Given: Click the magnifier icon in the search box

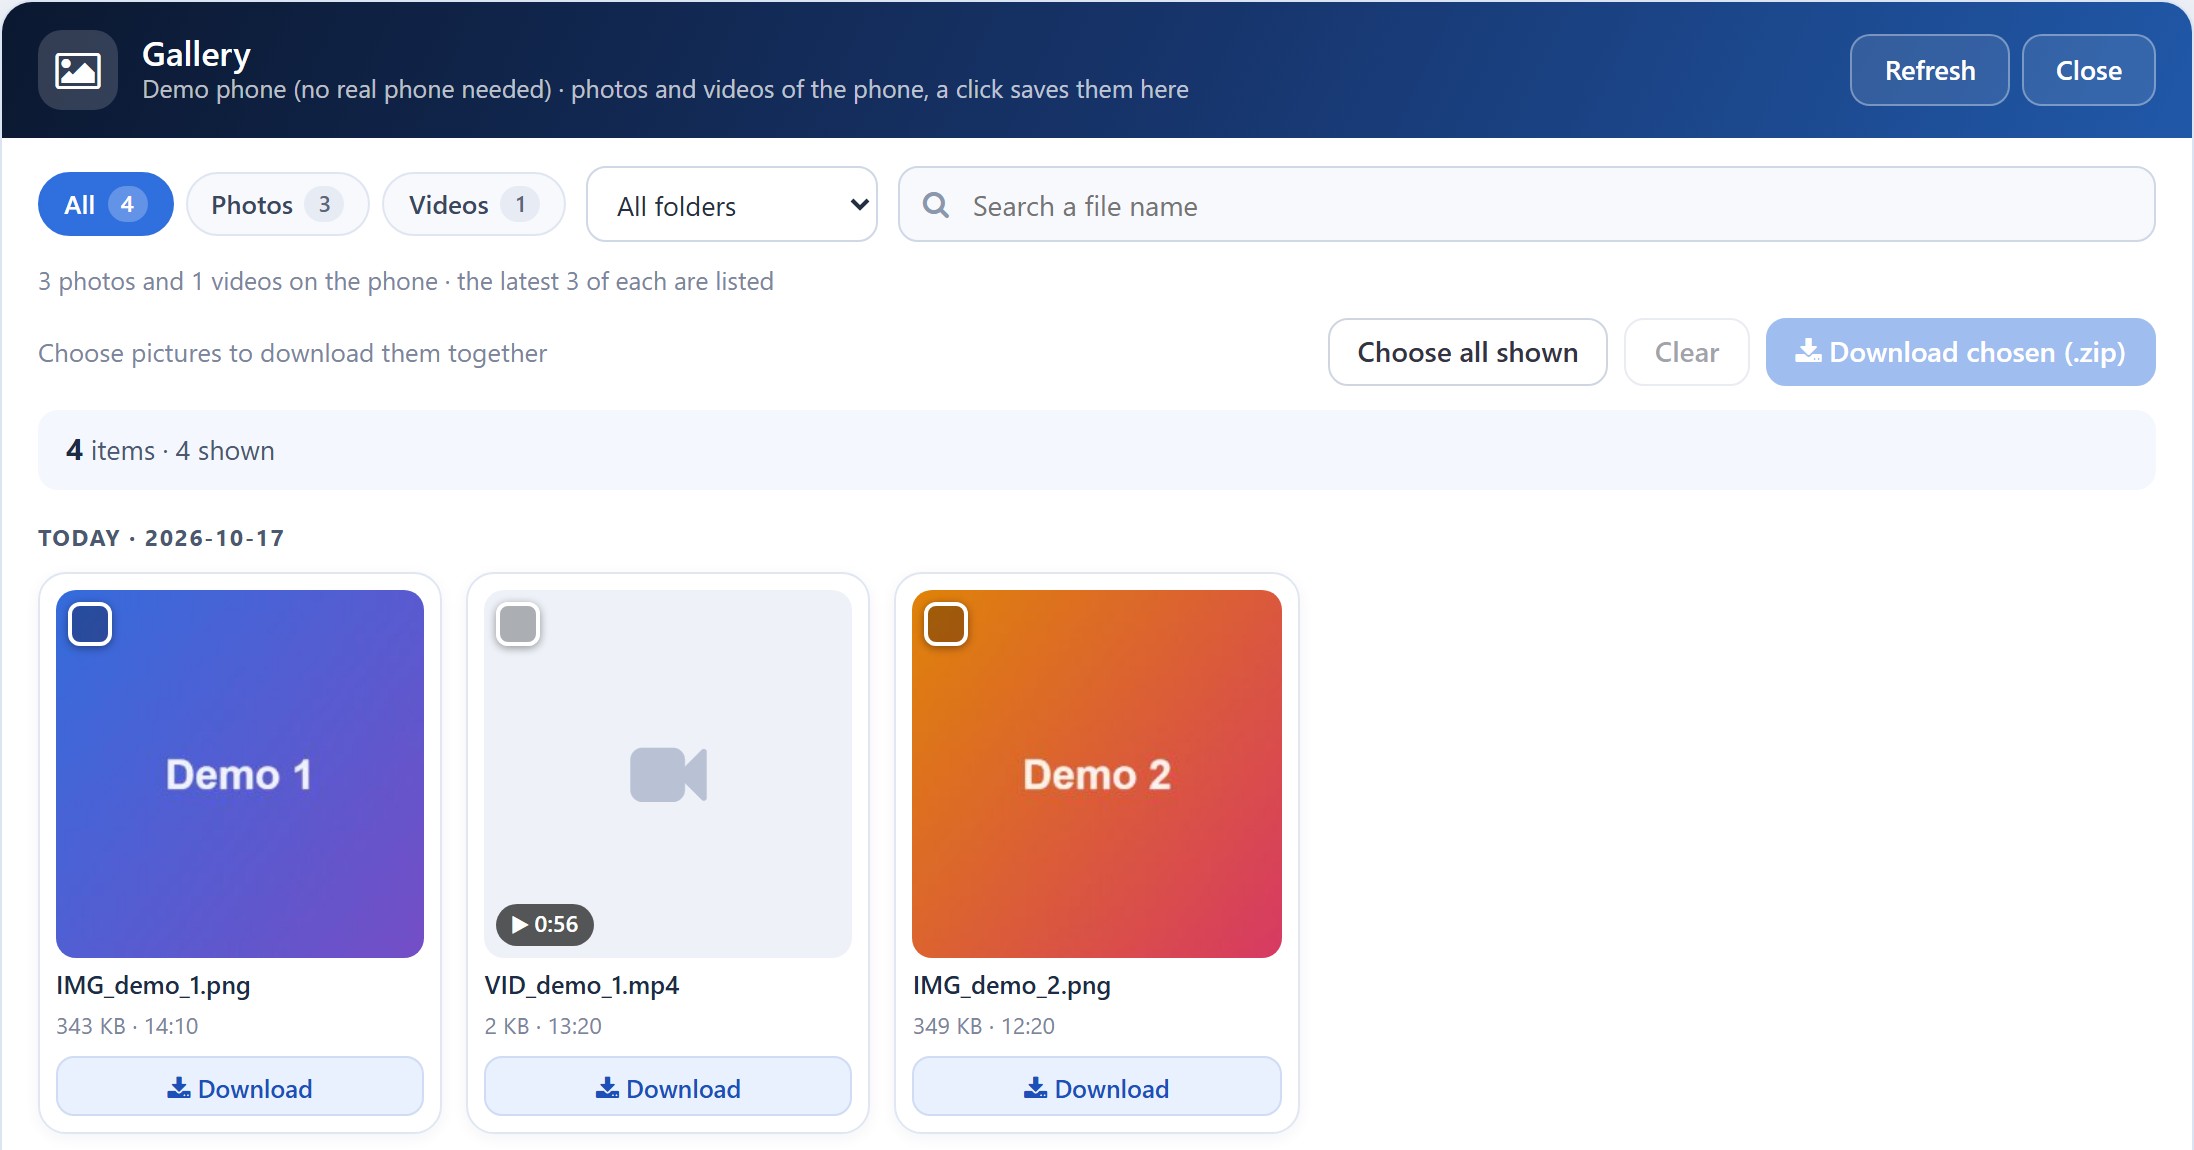Looking at the screenshot, I should (936, 205).
